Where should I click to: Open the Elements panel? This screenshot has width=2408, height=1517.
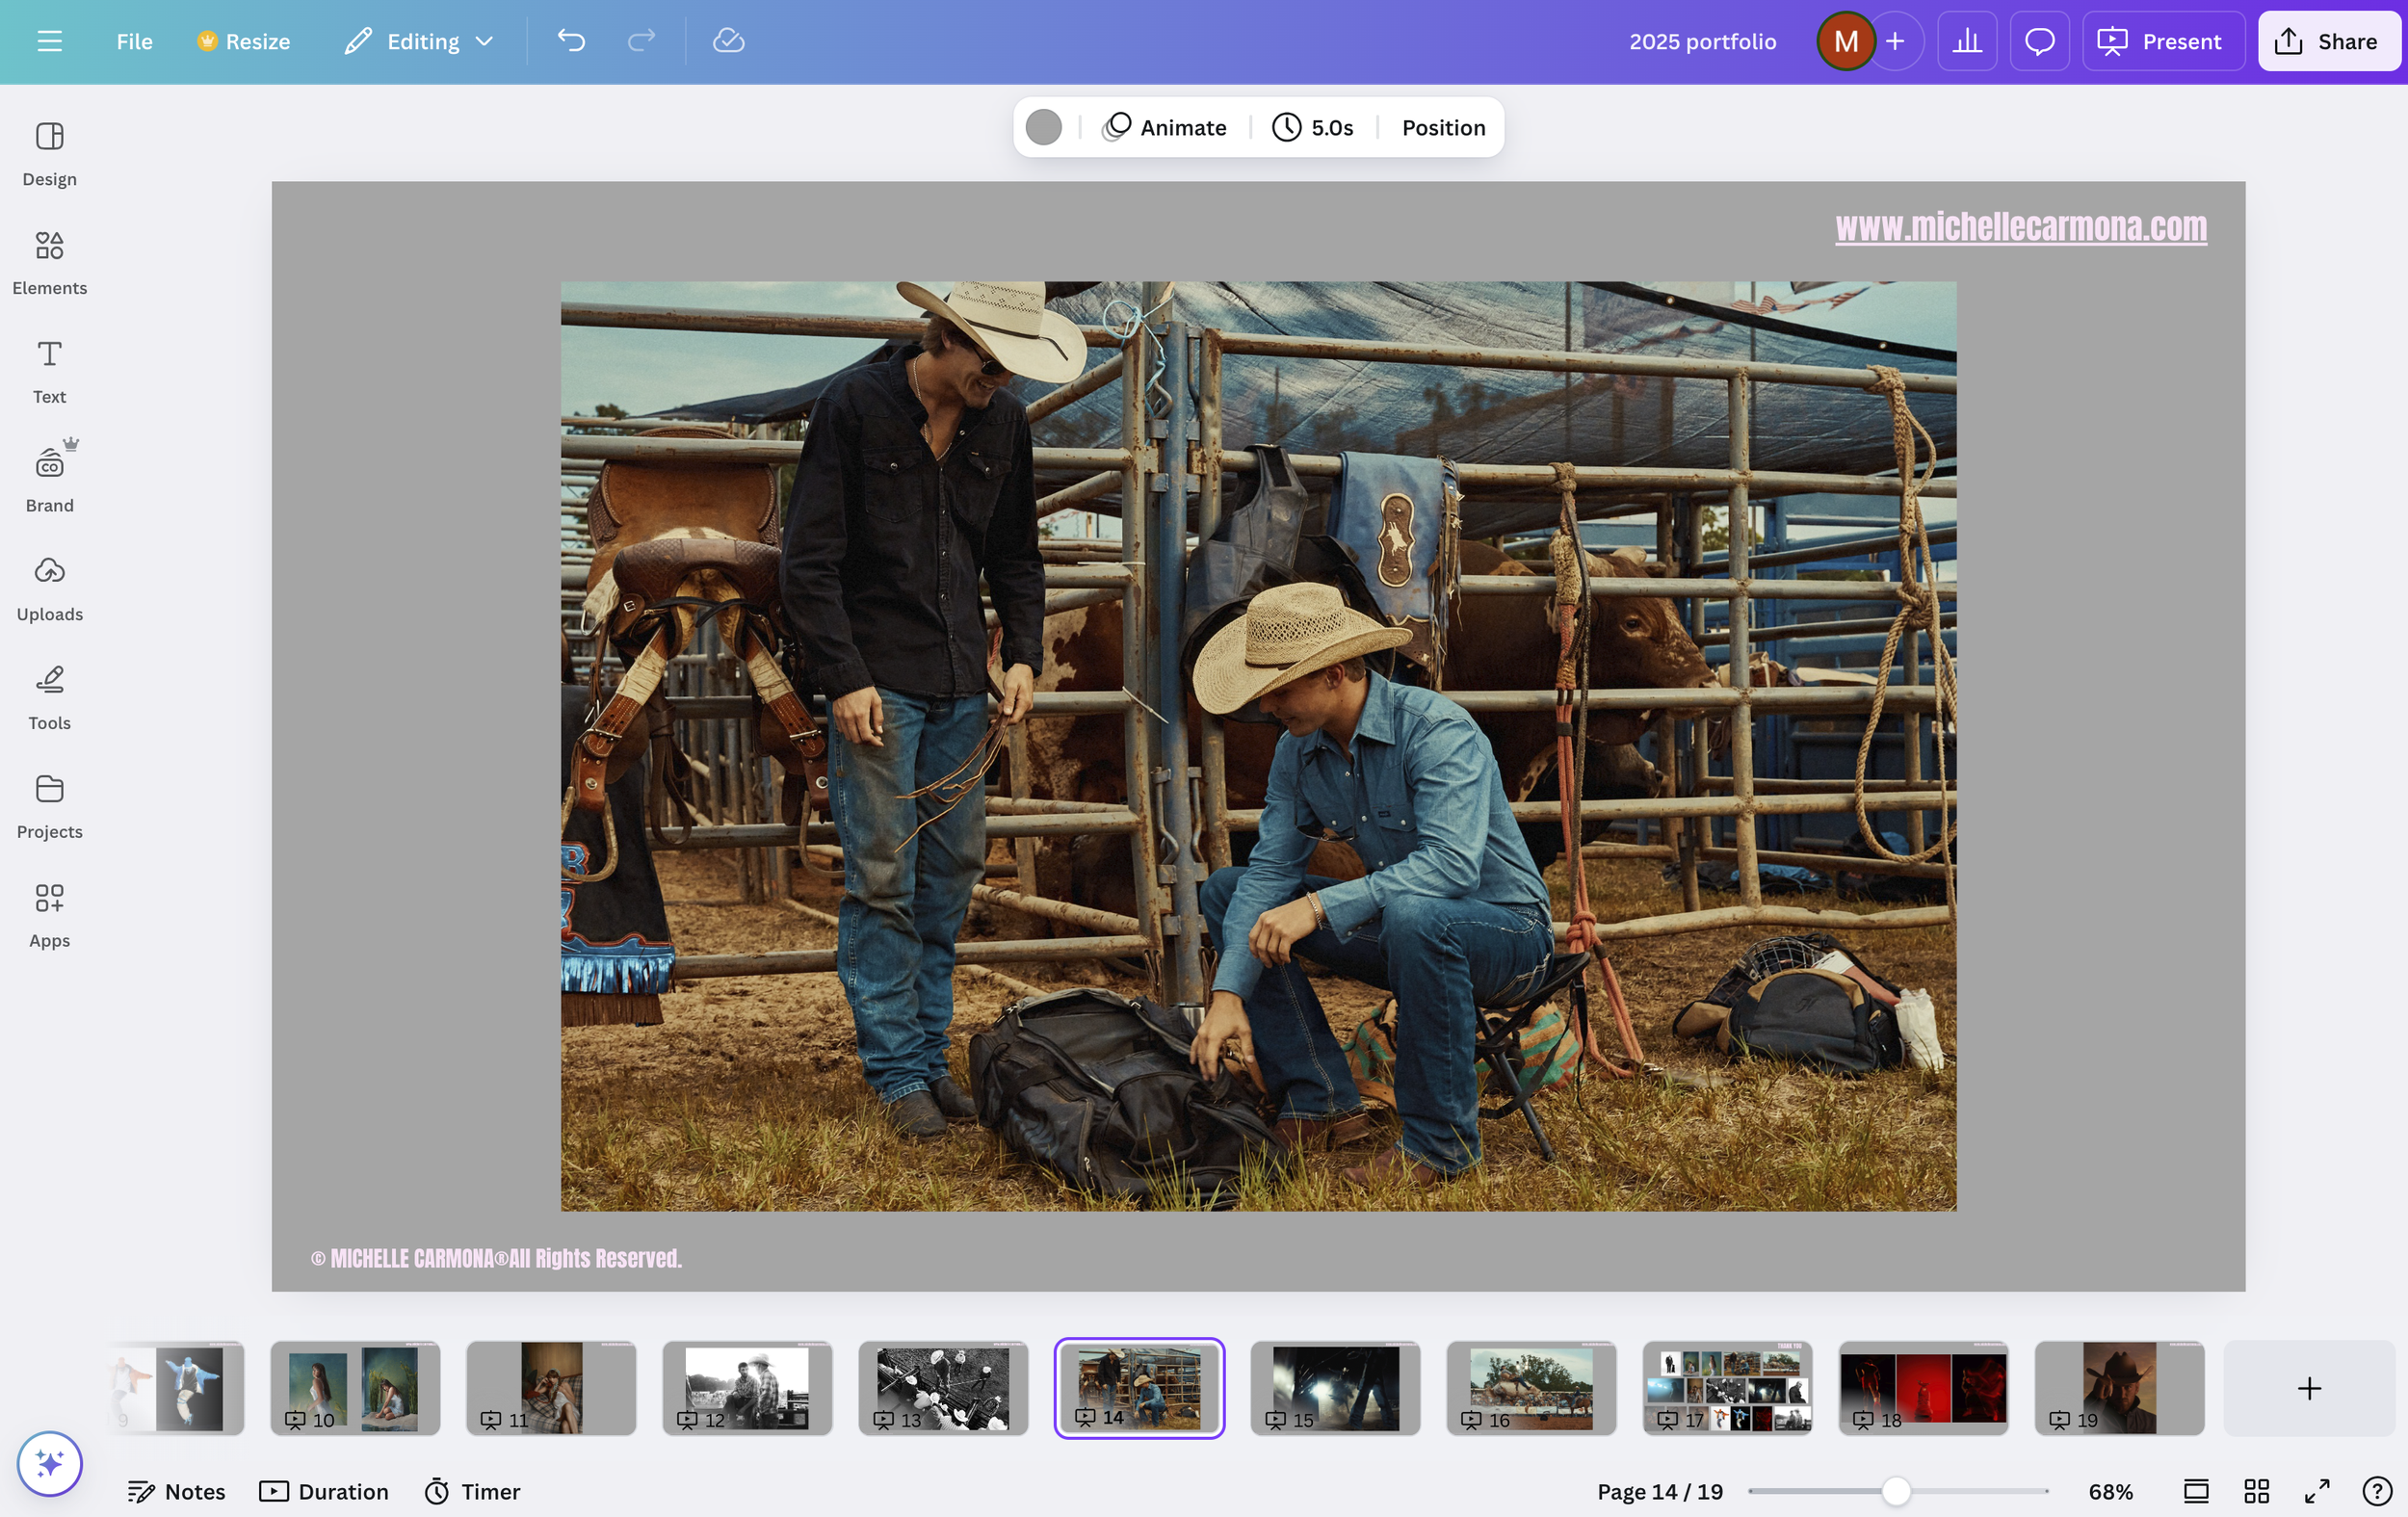click(49, 262)
